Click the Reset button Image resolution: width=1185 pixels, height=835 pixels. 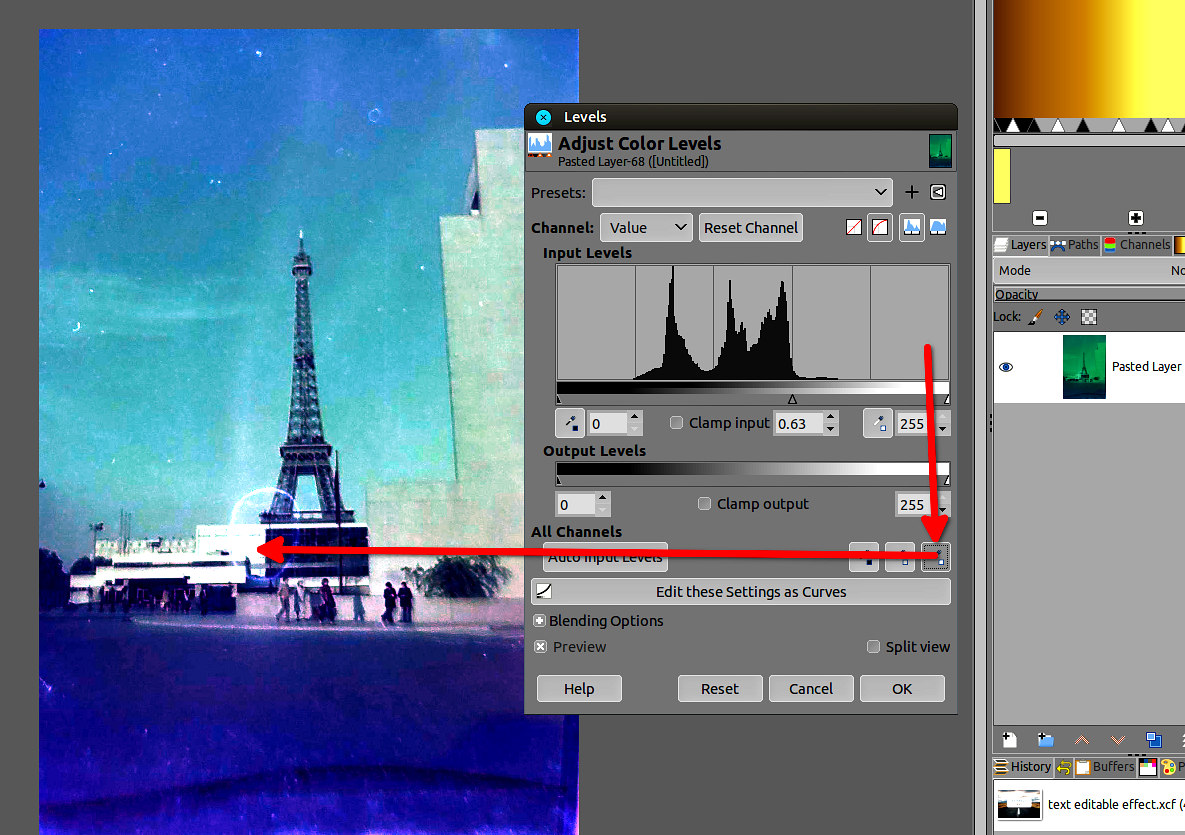click(719, 688)
